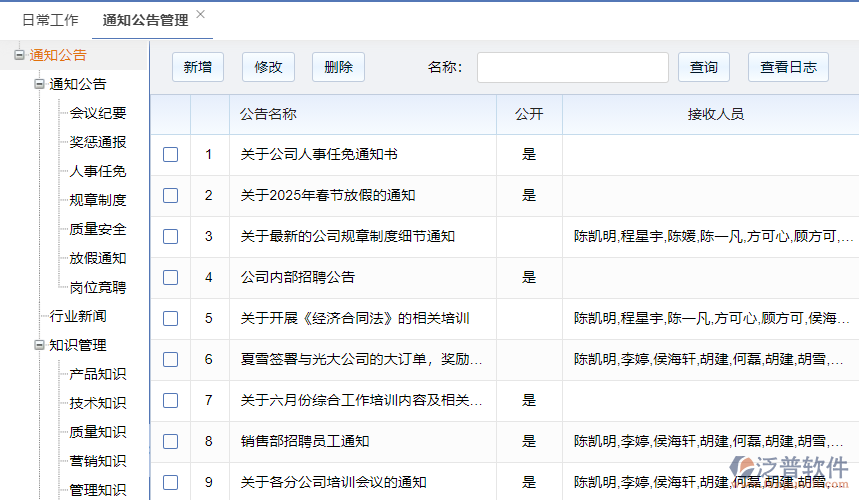Tick checkbox for 2025年春节放假 notice
Viewport: 859px width, 500px height.
pos(171,196)
